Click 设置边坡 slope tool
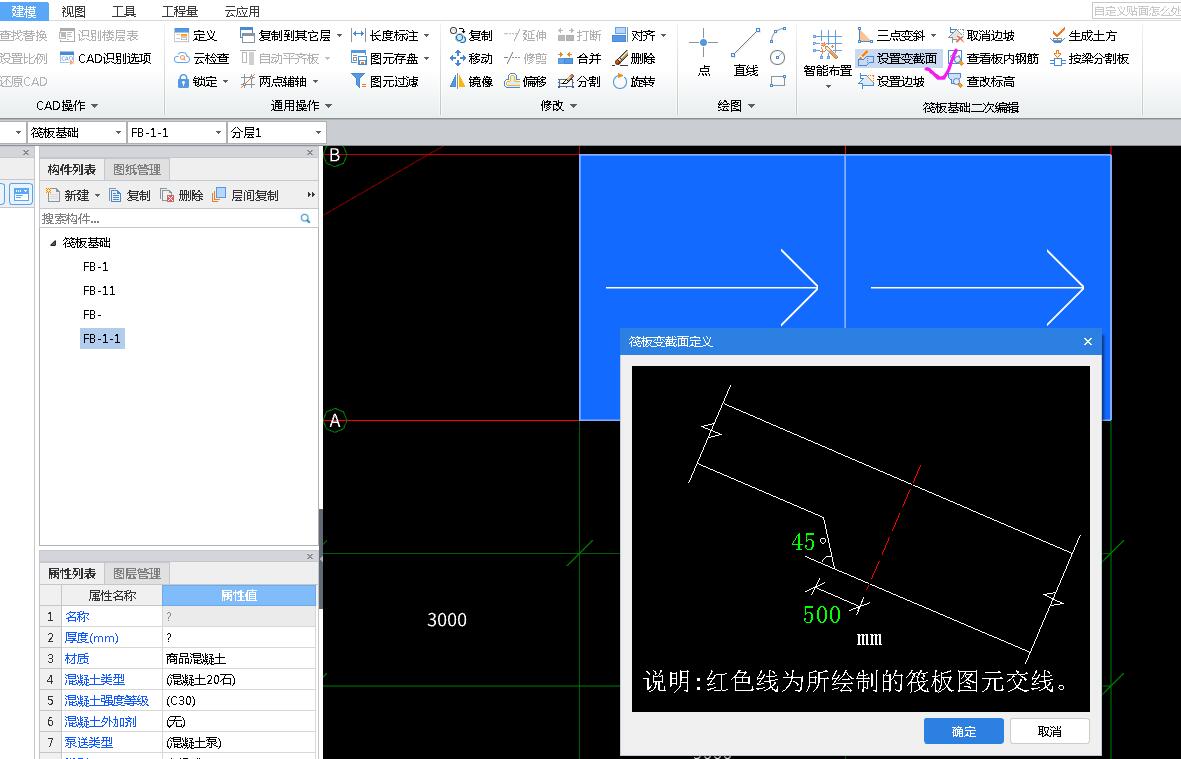 [892, 81]
